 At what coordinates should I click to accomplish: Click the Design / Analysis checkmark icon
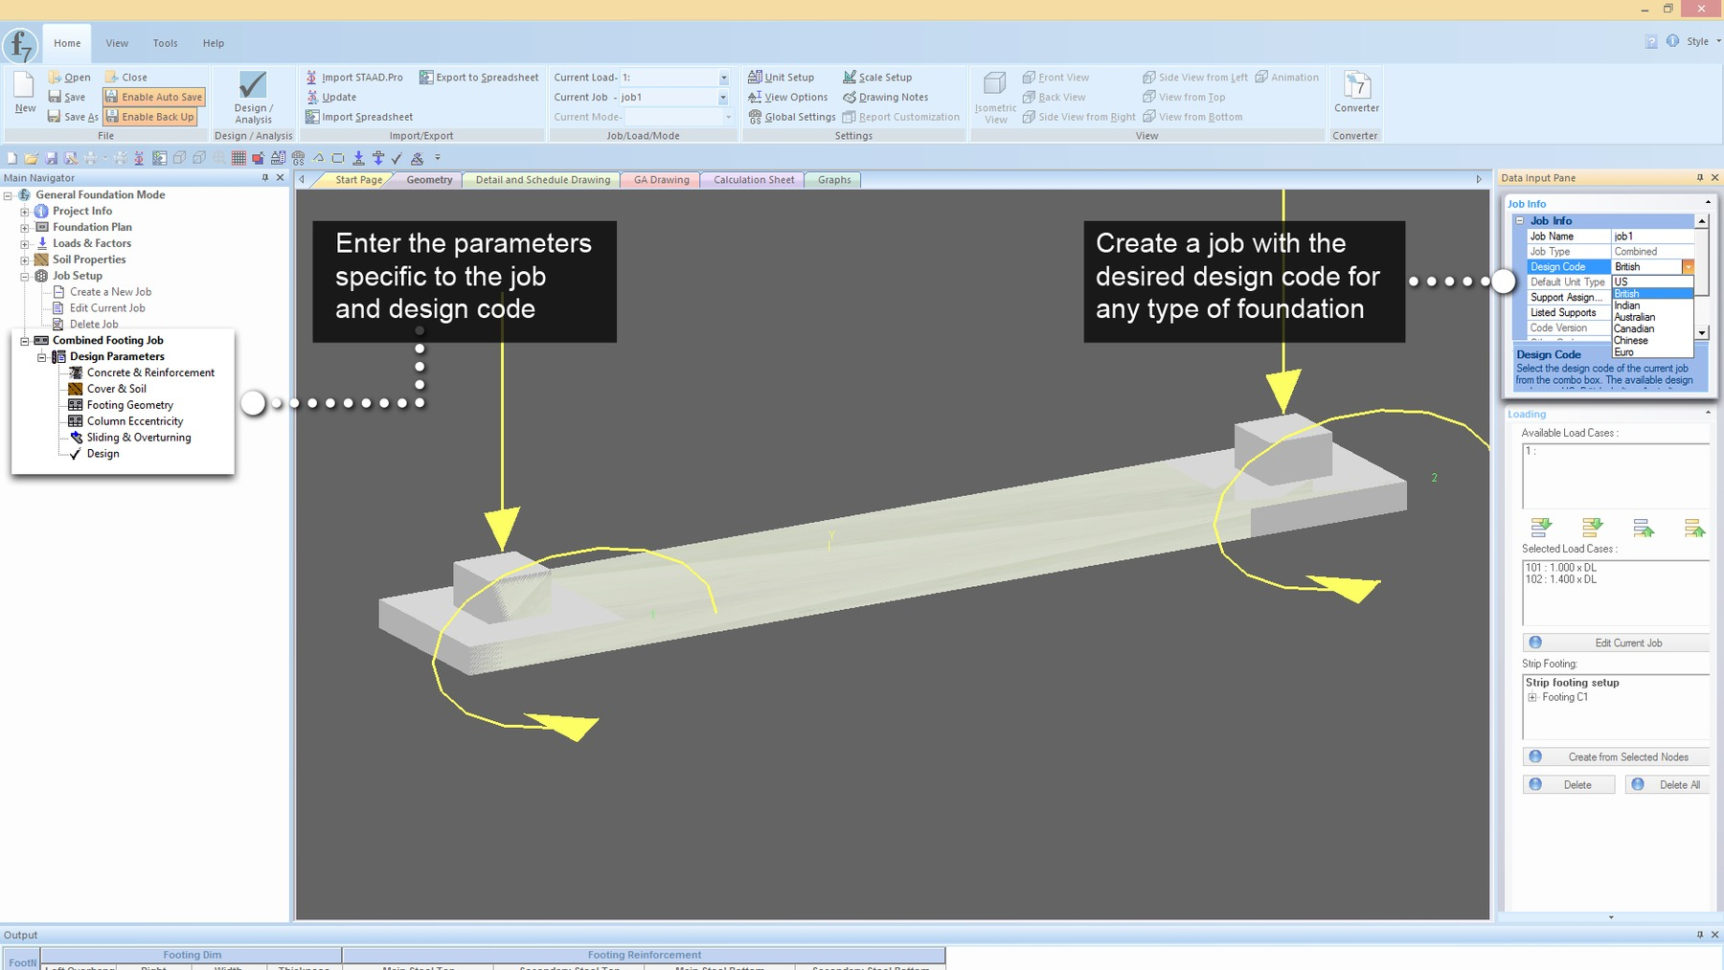coord(253,86)
